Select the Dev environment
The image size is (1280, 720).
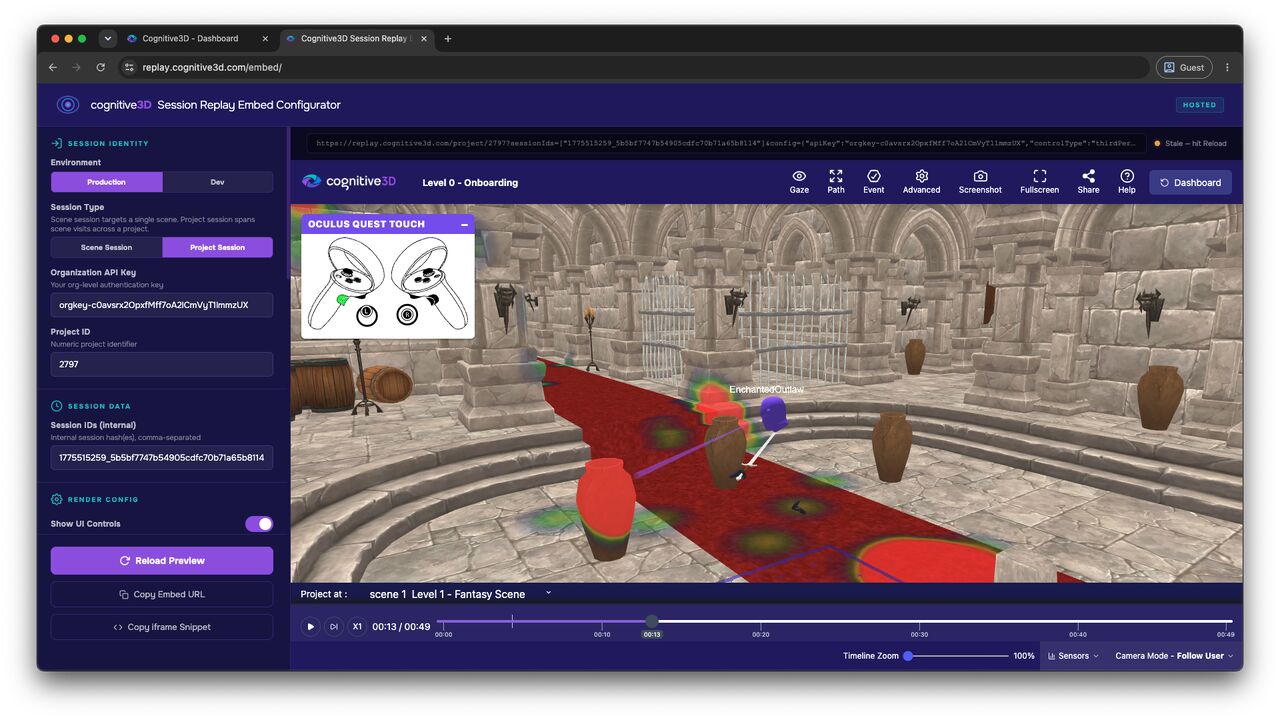click(218, 182)
